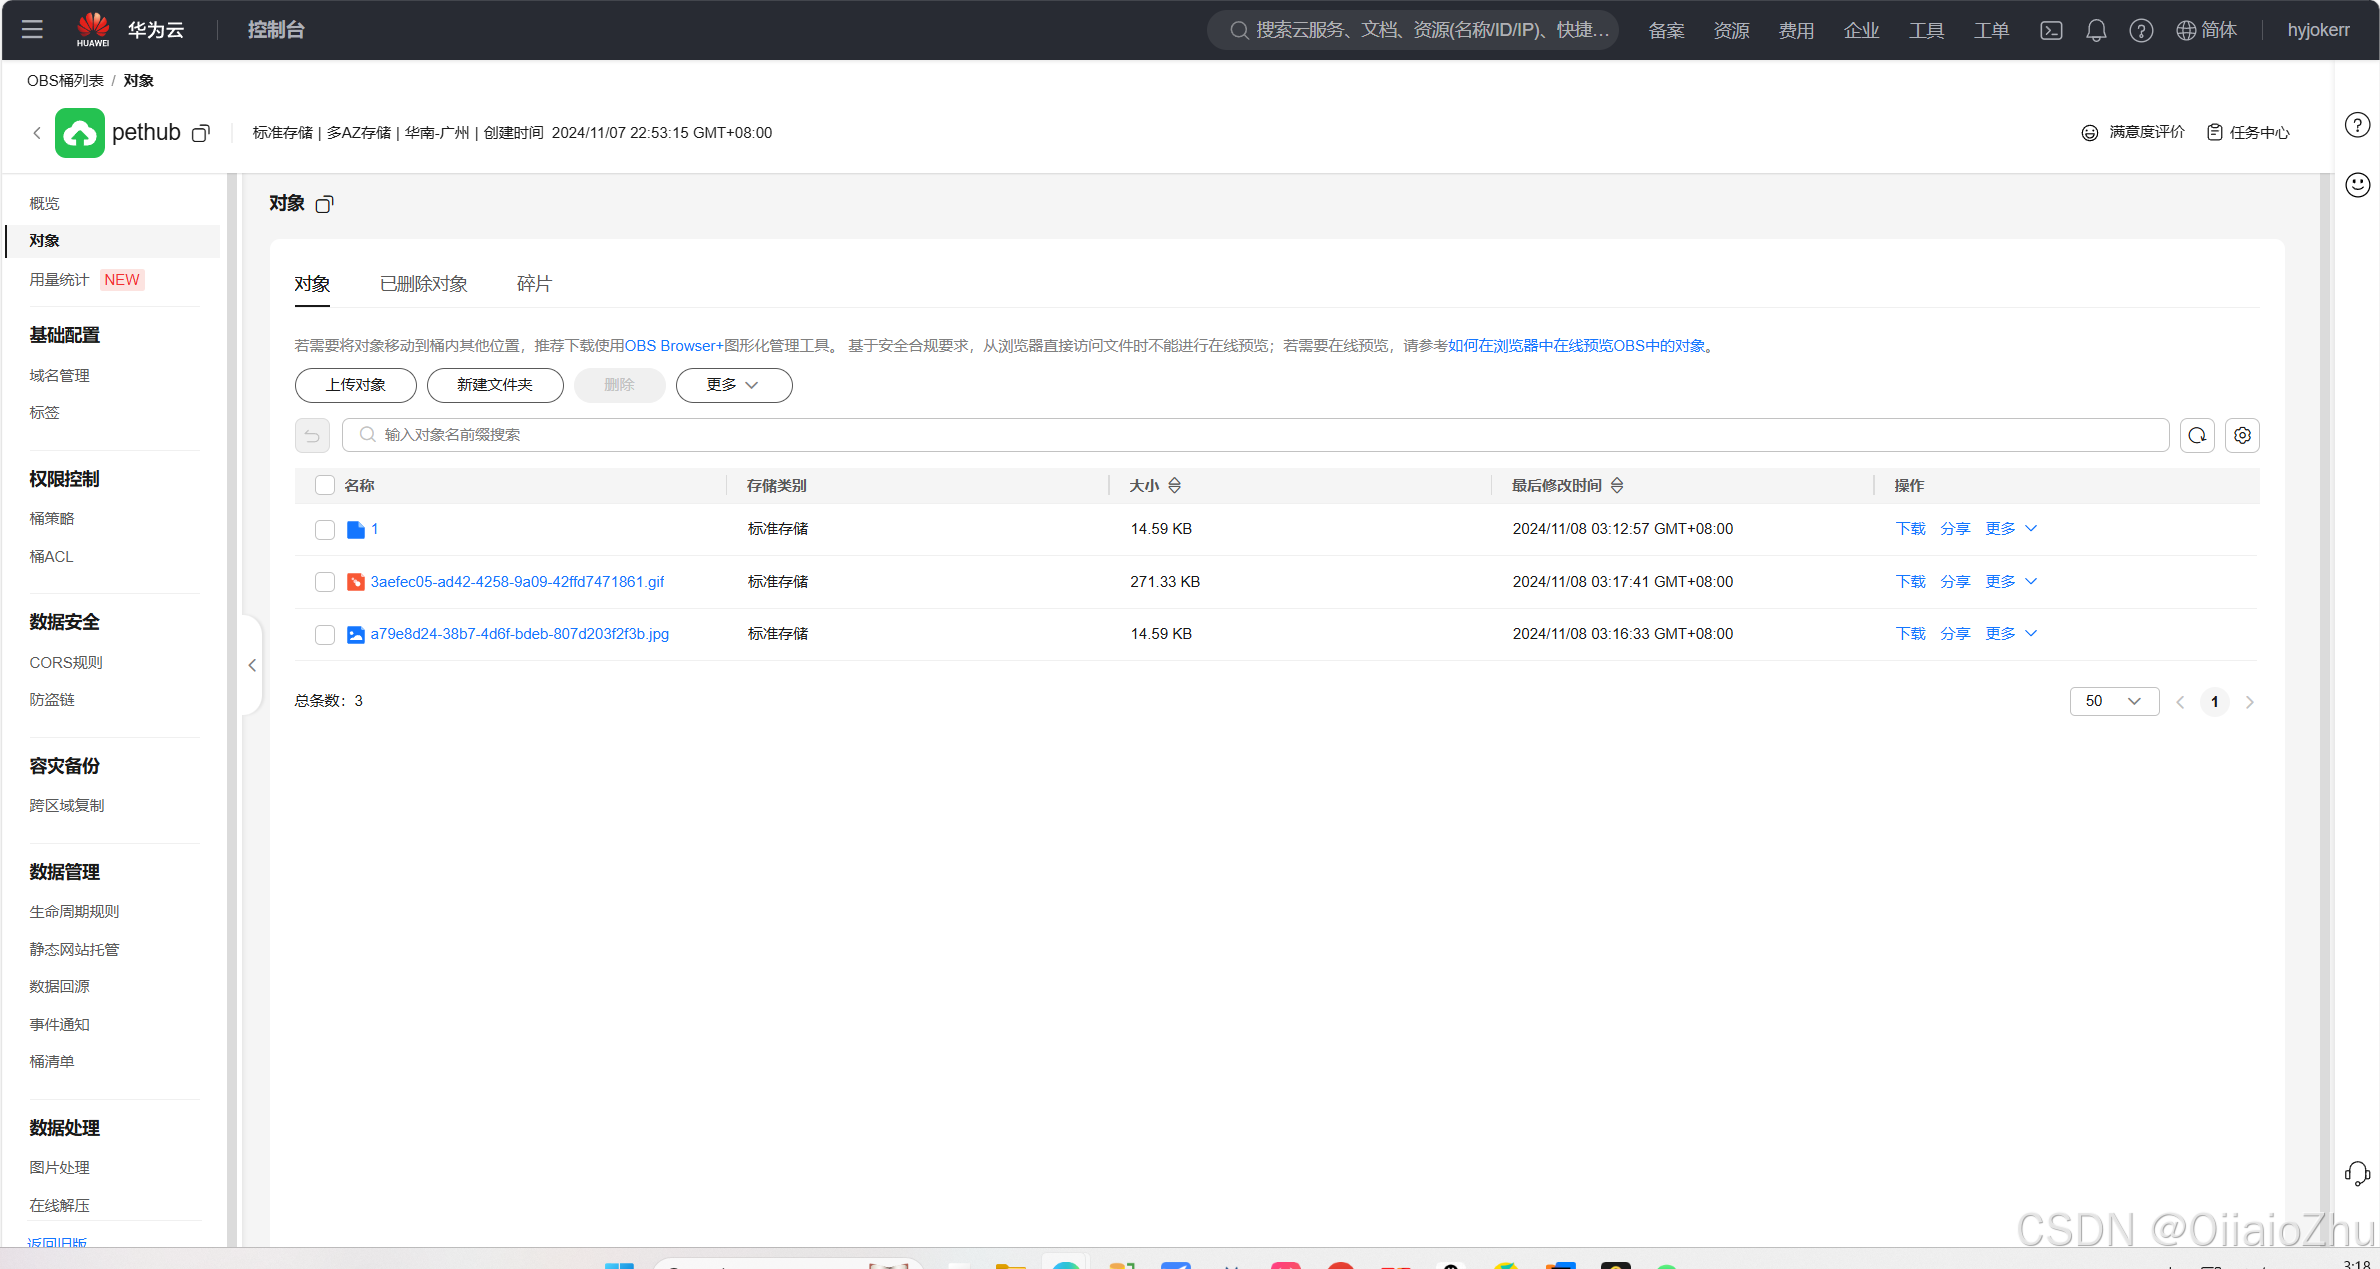The height and width of the screenshot is (1269, 2380).
Task: Click the smiley feedback icon on right
Action: (x=2357, y=185)
